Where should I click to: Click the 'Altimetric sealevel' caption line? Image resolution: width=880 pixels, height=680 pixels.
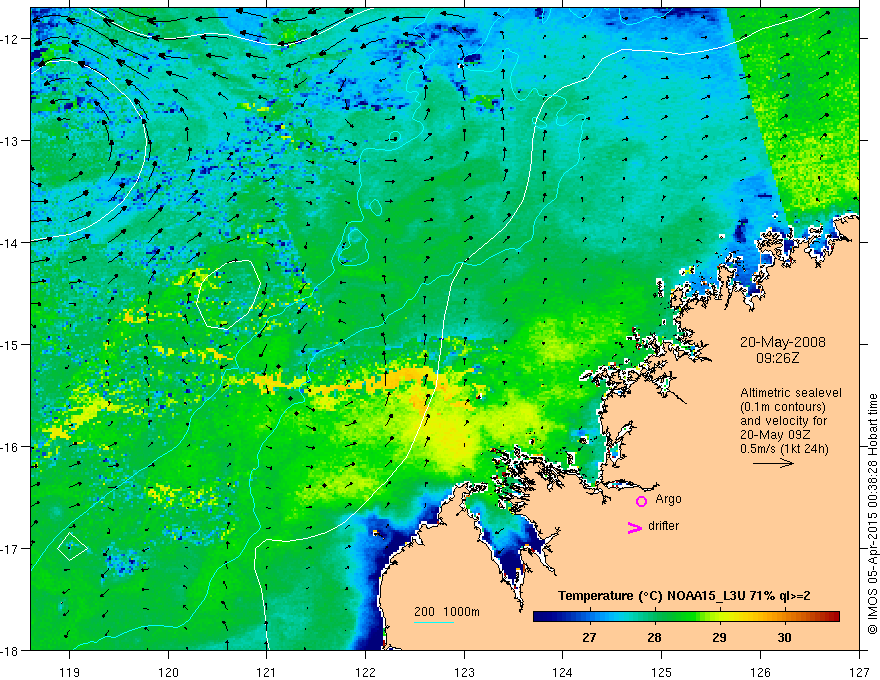(791, 393)
